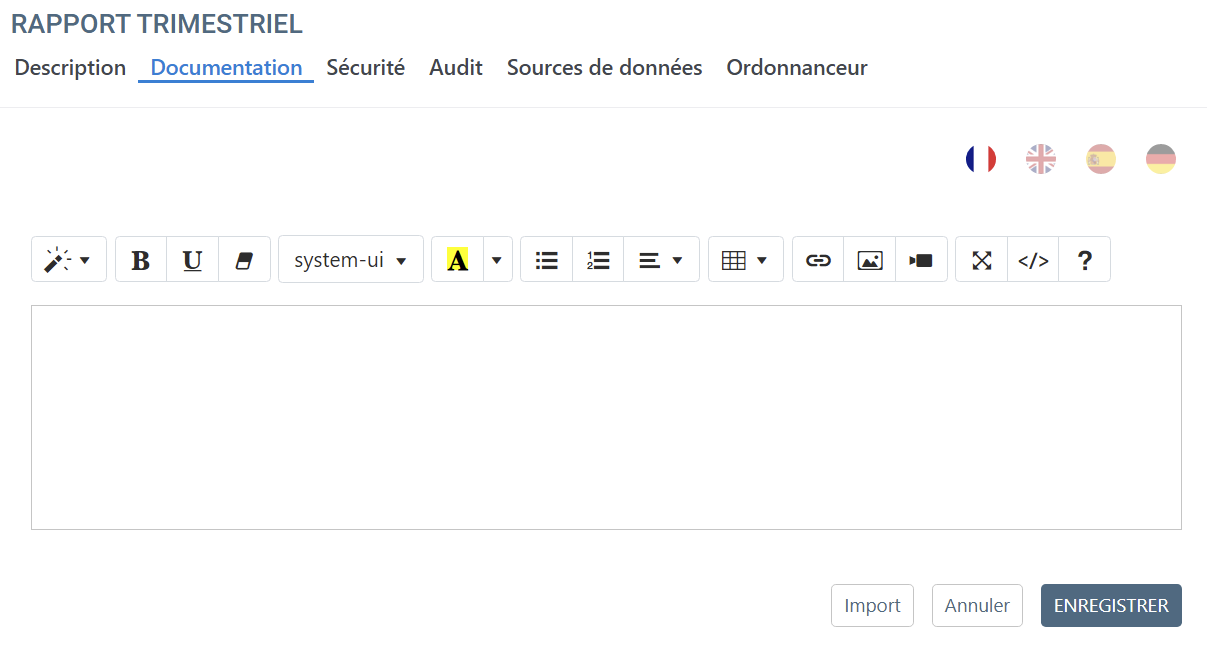Toggle bold formatting
Image resolution: width=1207 pixels, height=649 pixels.
[x=141, y=260]
